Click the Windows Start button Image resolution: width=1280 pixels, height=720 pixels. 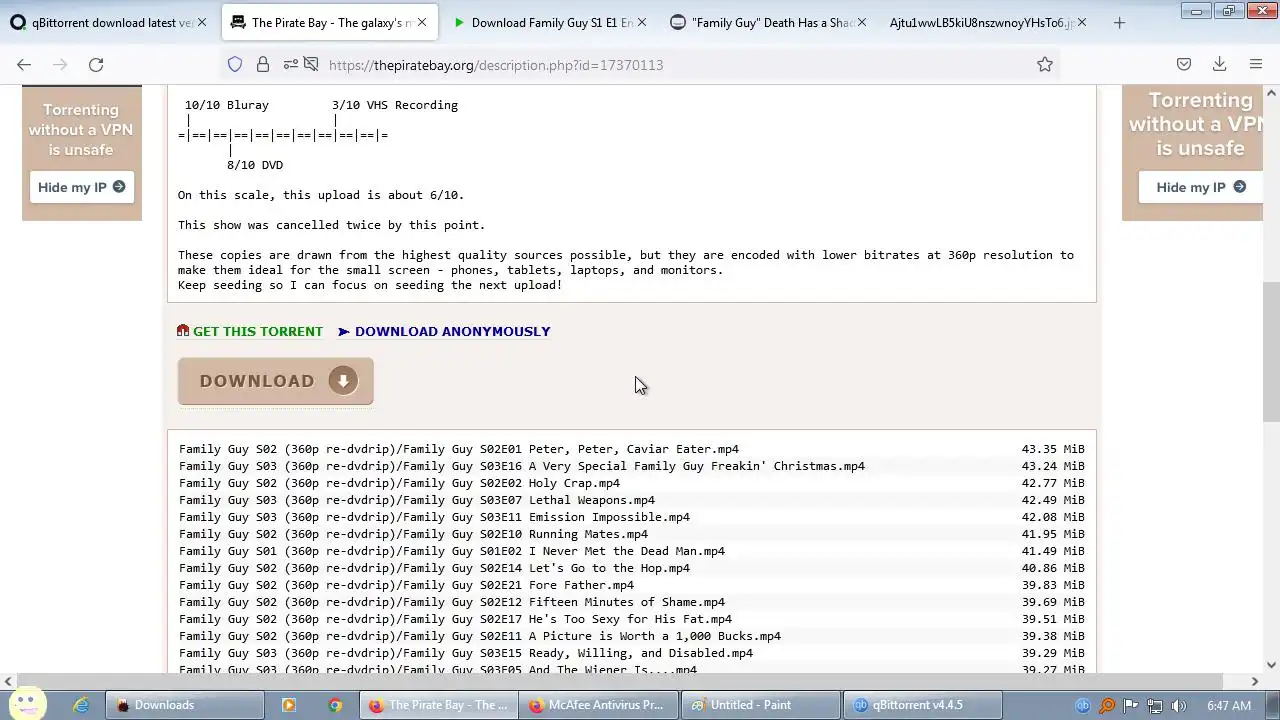pyautogui.click(x=27, y=705)
